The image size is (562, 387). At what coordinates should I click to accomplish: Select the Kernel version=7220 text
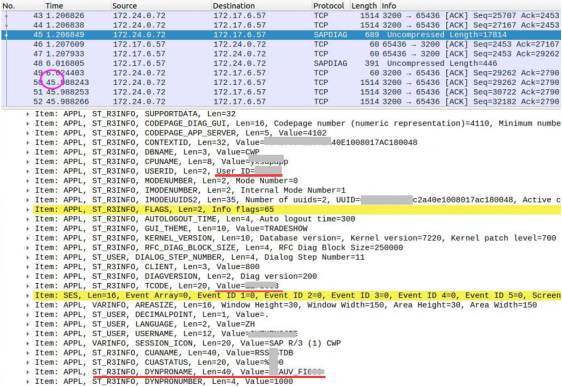click(396, 238)
